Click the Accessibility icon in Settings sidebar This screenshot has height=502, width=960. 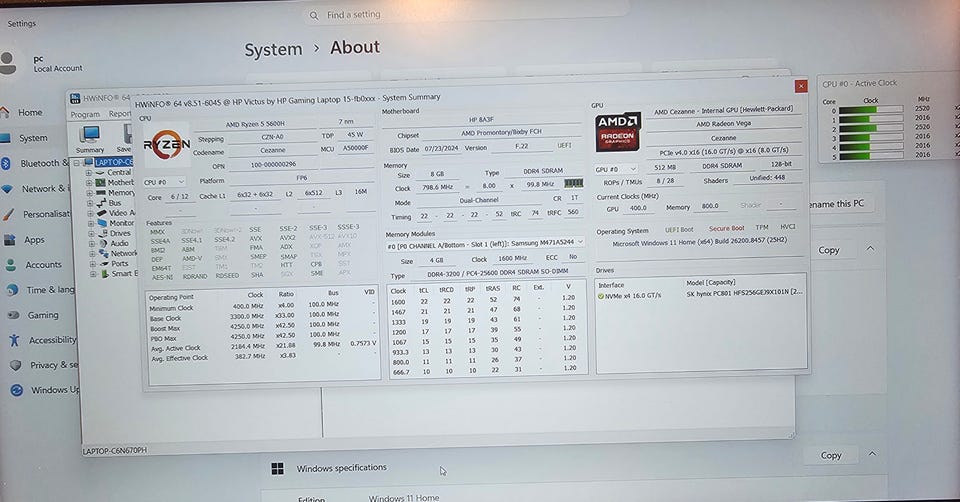[15, 340]
